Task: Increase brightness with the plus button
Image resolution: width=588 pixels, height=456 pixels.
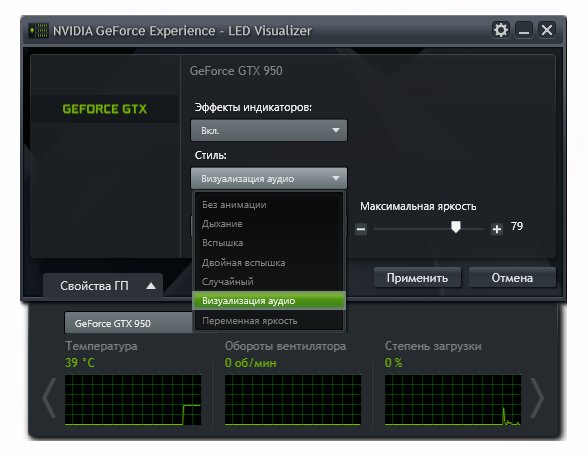Action: coord(497,229)
